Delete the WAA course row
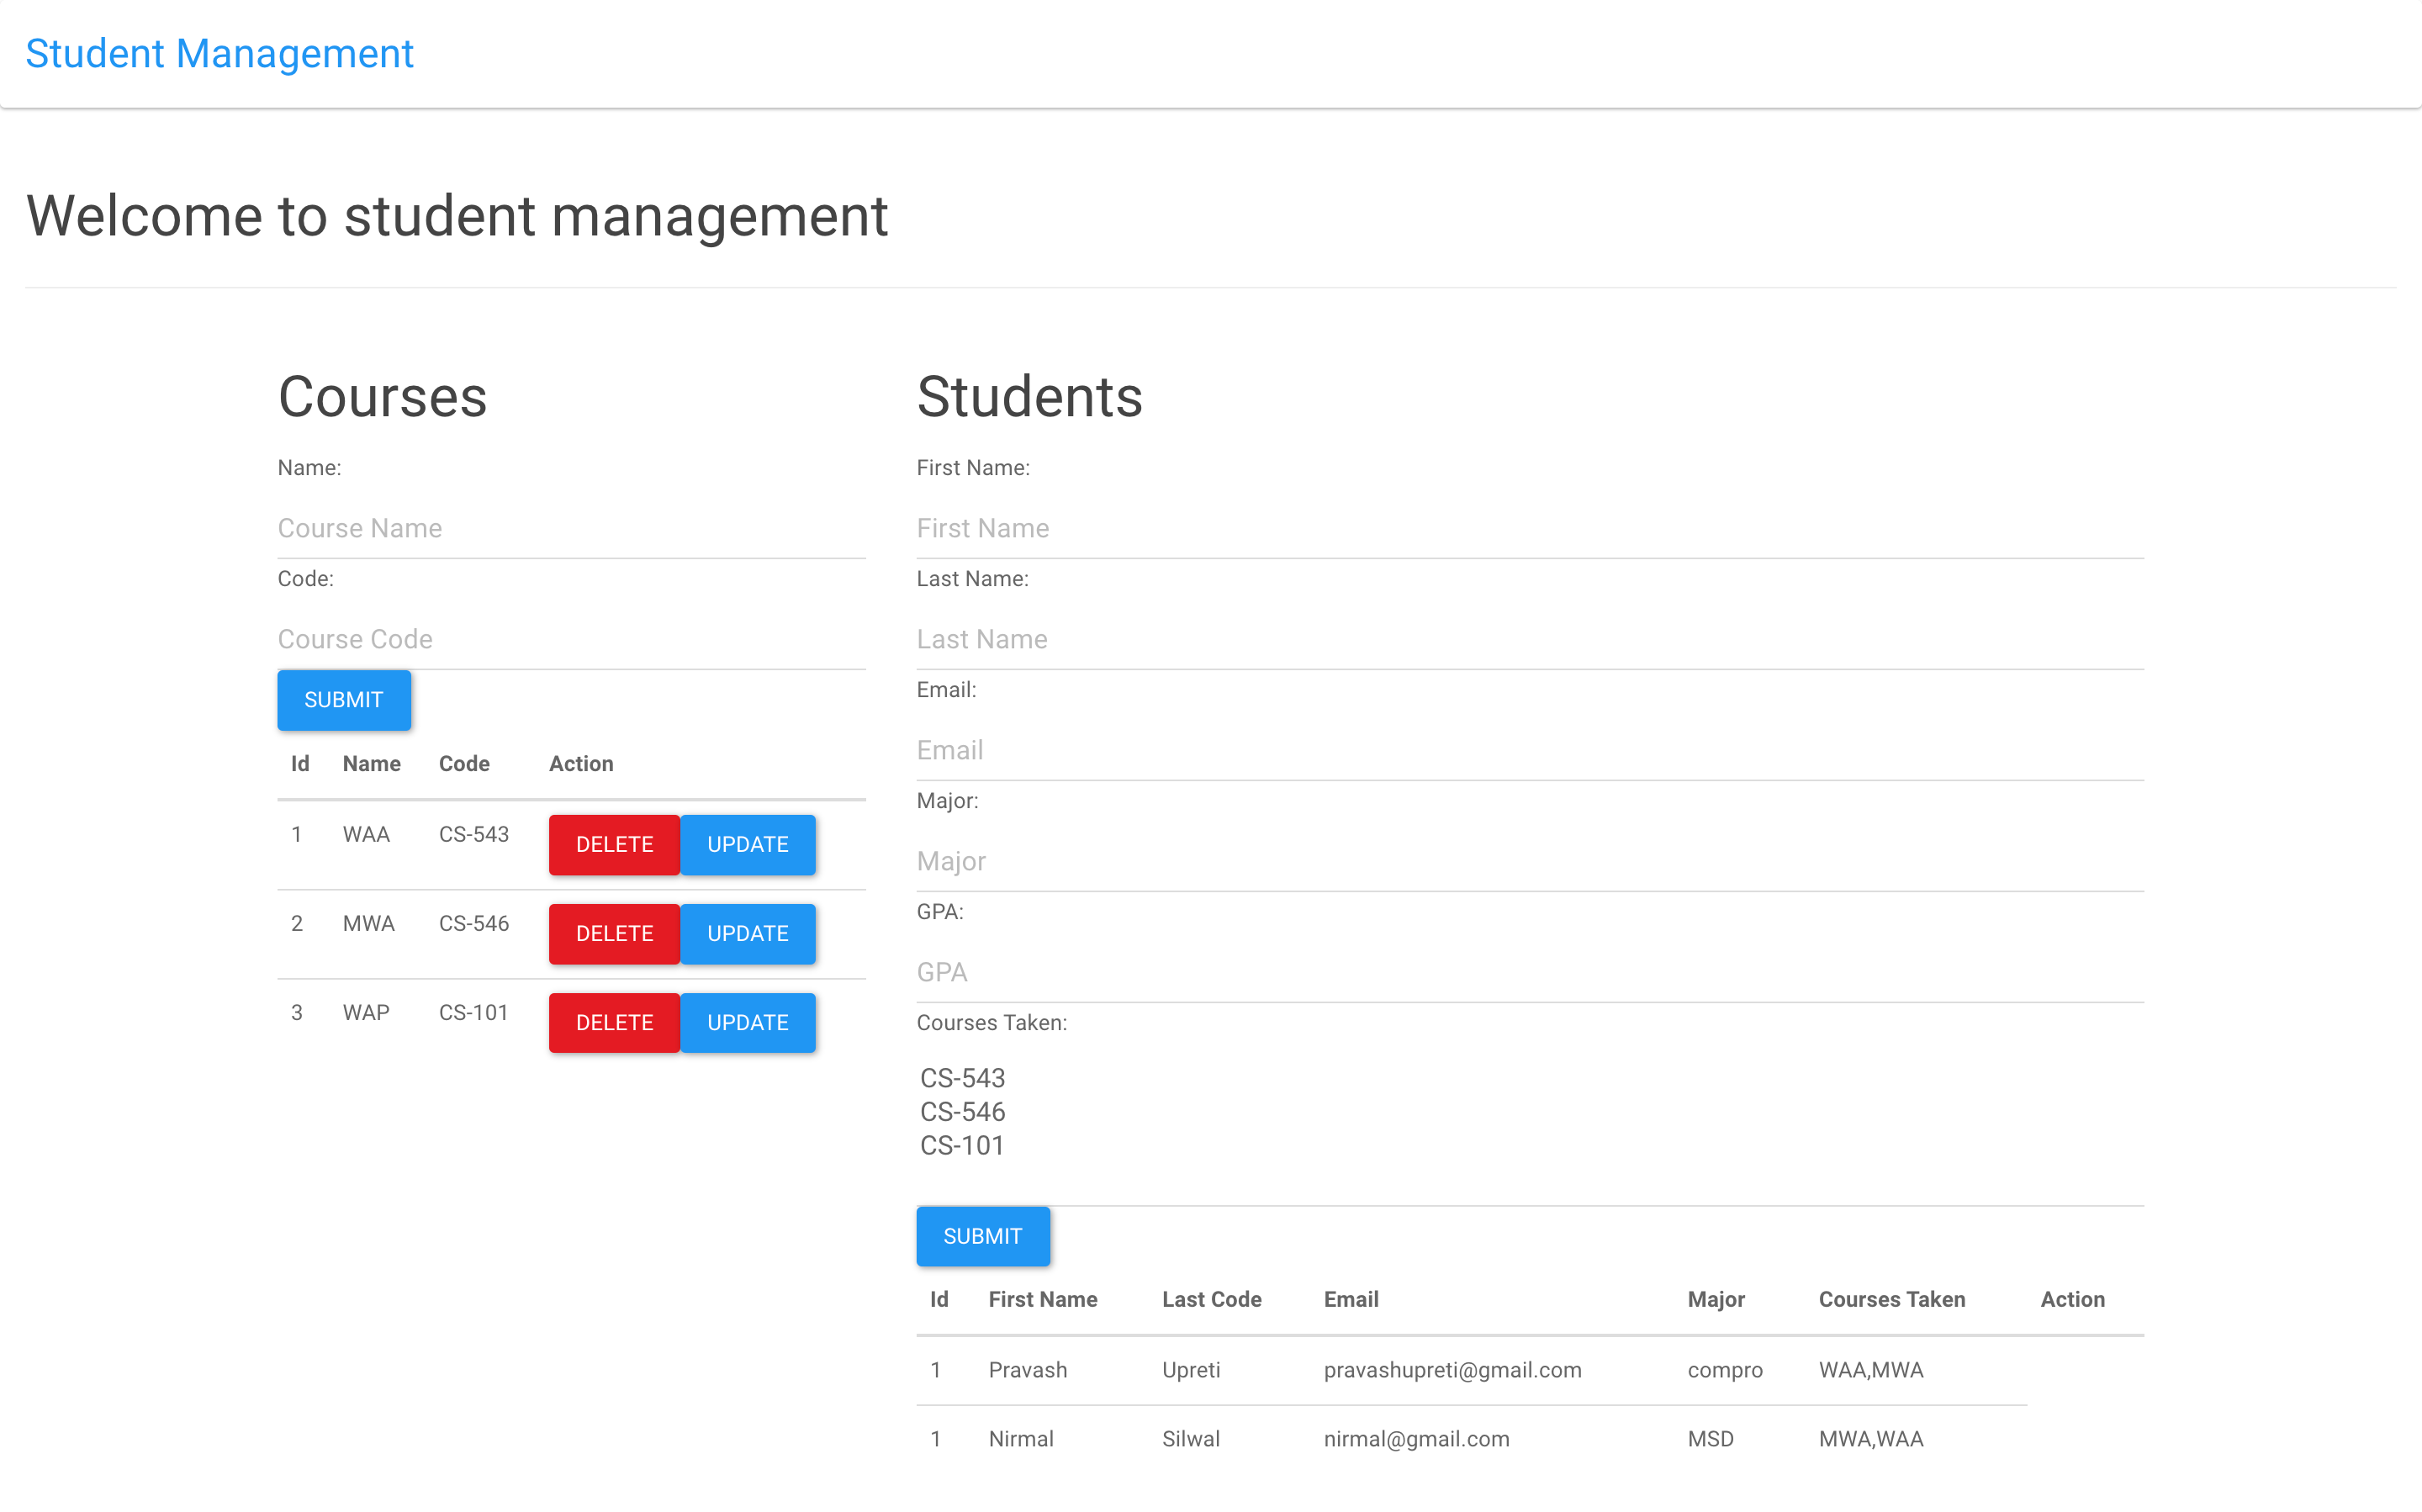Image resolution: width=2422 pixels, height=1512 pixels. (614, 845)
